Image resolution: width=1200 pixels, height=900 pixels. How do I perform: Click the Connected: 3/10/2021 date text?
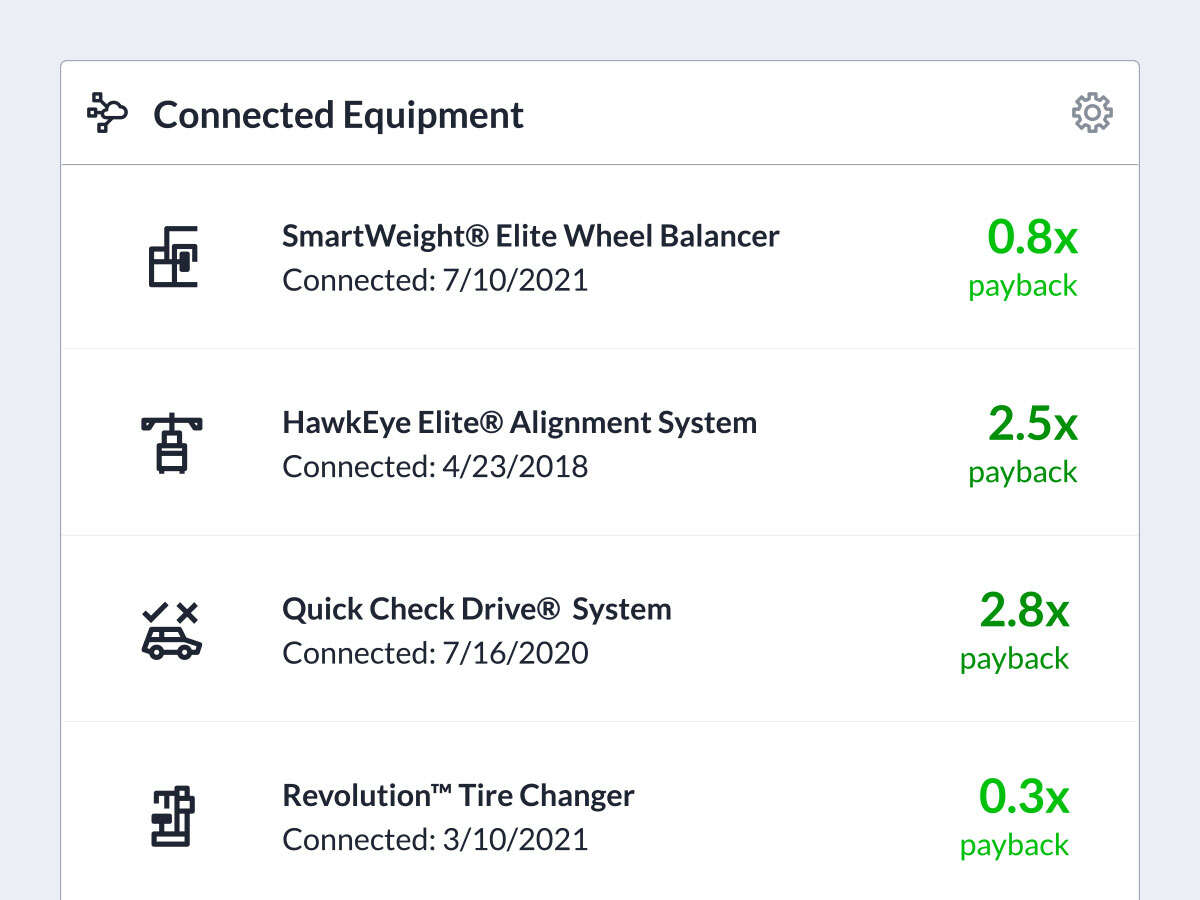click(x=435, y=840)
